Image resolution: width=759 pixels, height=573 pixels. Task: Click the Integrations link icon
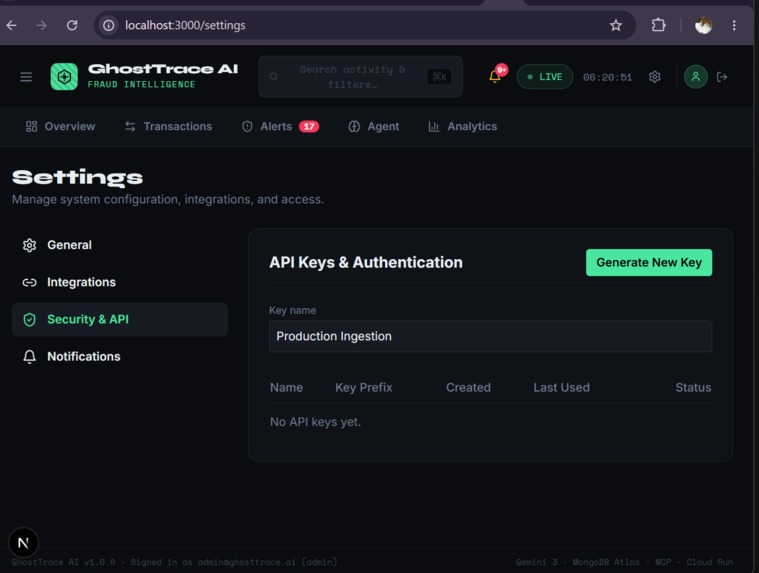click(30, 282)
